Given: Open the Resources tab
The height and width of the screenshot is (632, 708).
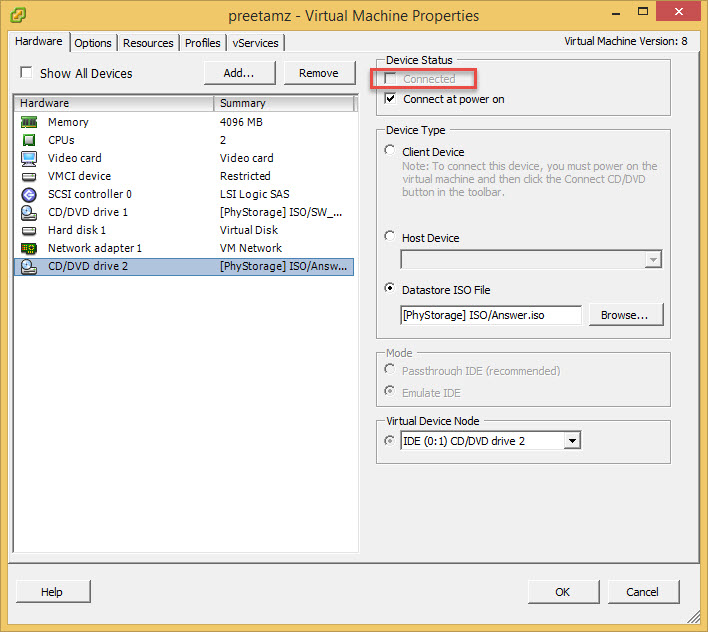Looking at the screenshot, I should point(148,43).
